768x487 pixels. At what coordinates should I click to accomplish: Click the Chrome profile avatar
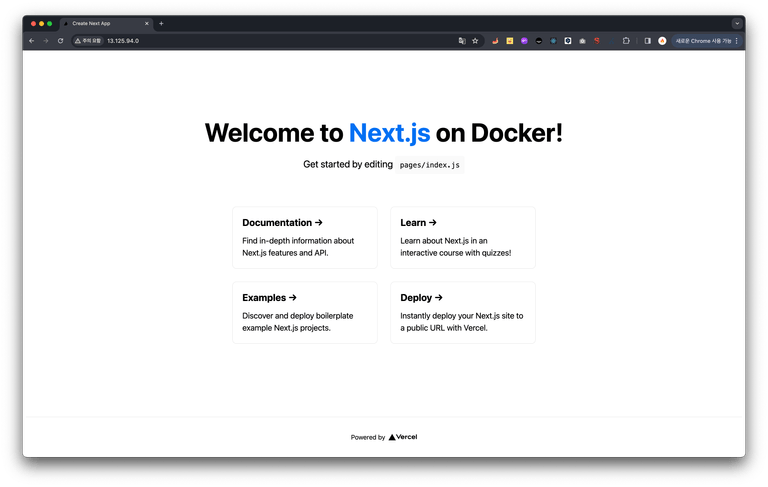pos(662,41)
